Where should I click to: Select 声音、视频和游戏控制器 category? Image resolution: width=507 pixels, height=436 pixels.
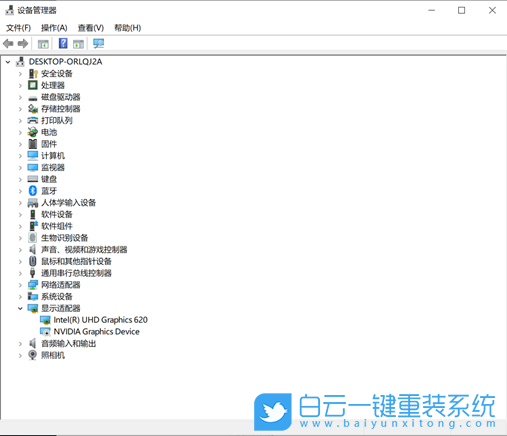click(x=84, y=250)
